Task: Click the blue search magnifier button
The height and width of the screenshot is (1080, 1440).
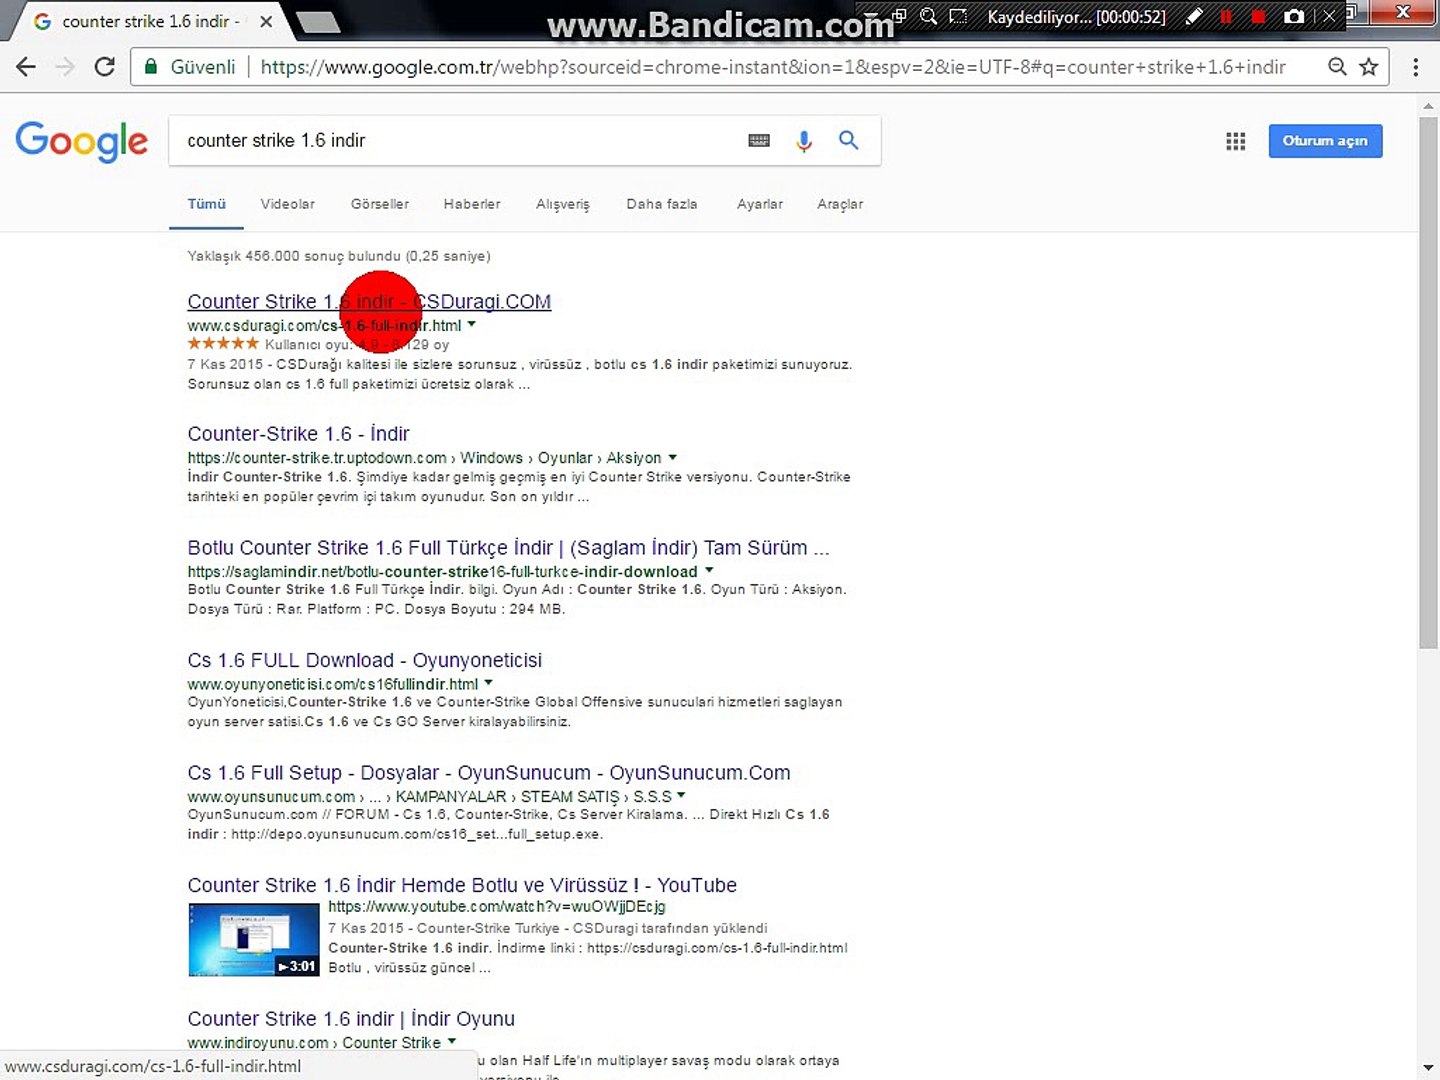Action: click(849, 140)
